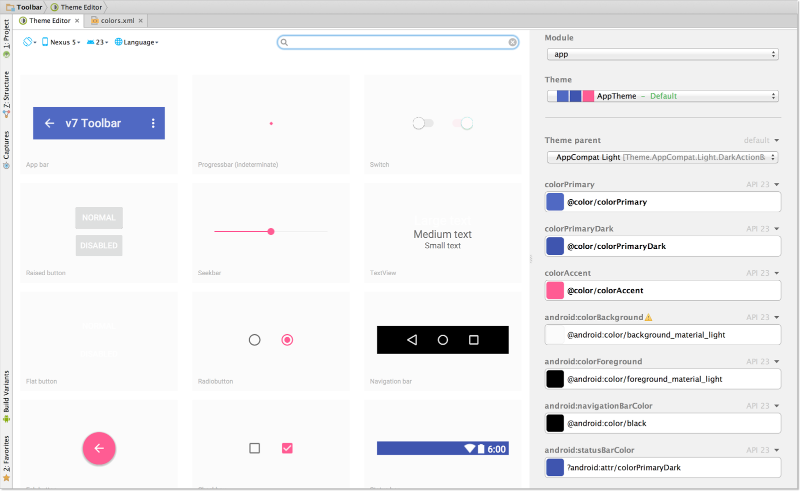Click the panel splitter drag handle
This screenshot has height=491, width=800.
pos(531,259)
